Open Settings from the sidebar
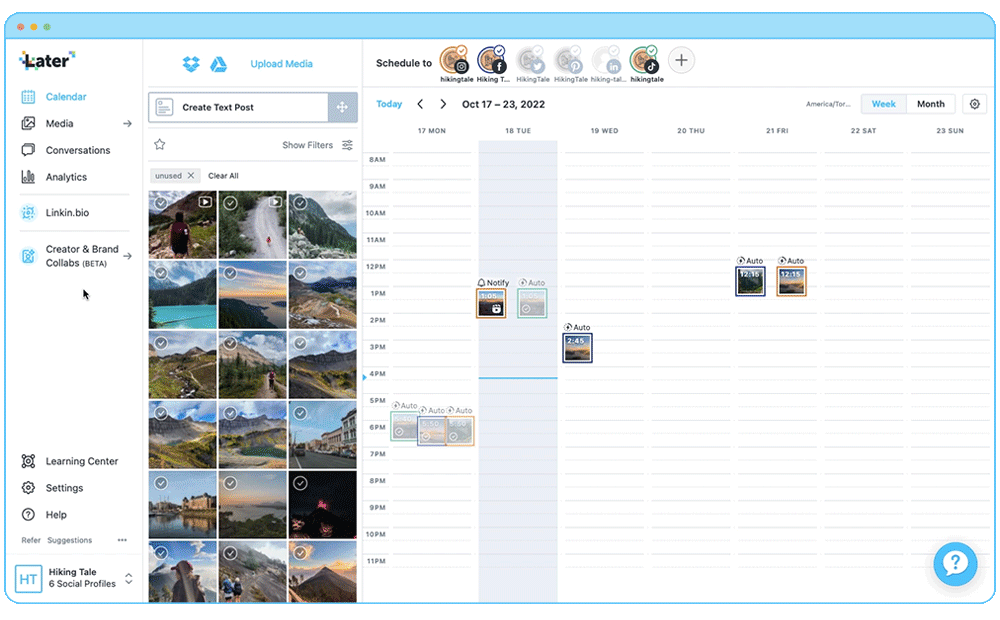Screen dimensions: 1000x620 (64, 488)
